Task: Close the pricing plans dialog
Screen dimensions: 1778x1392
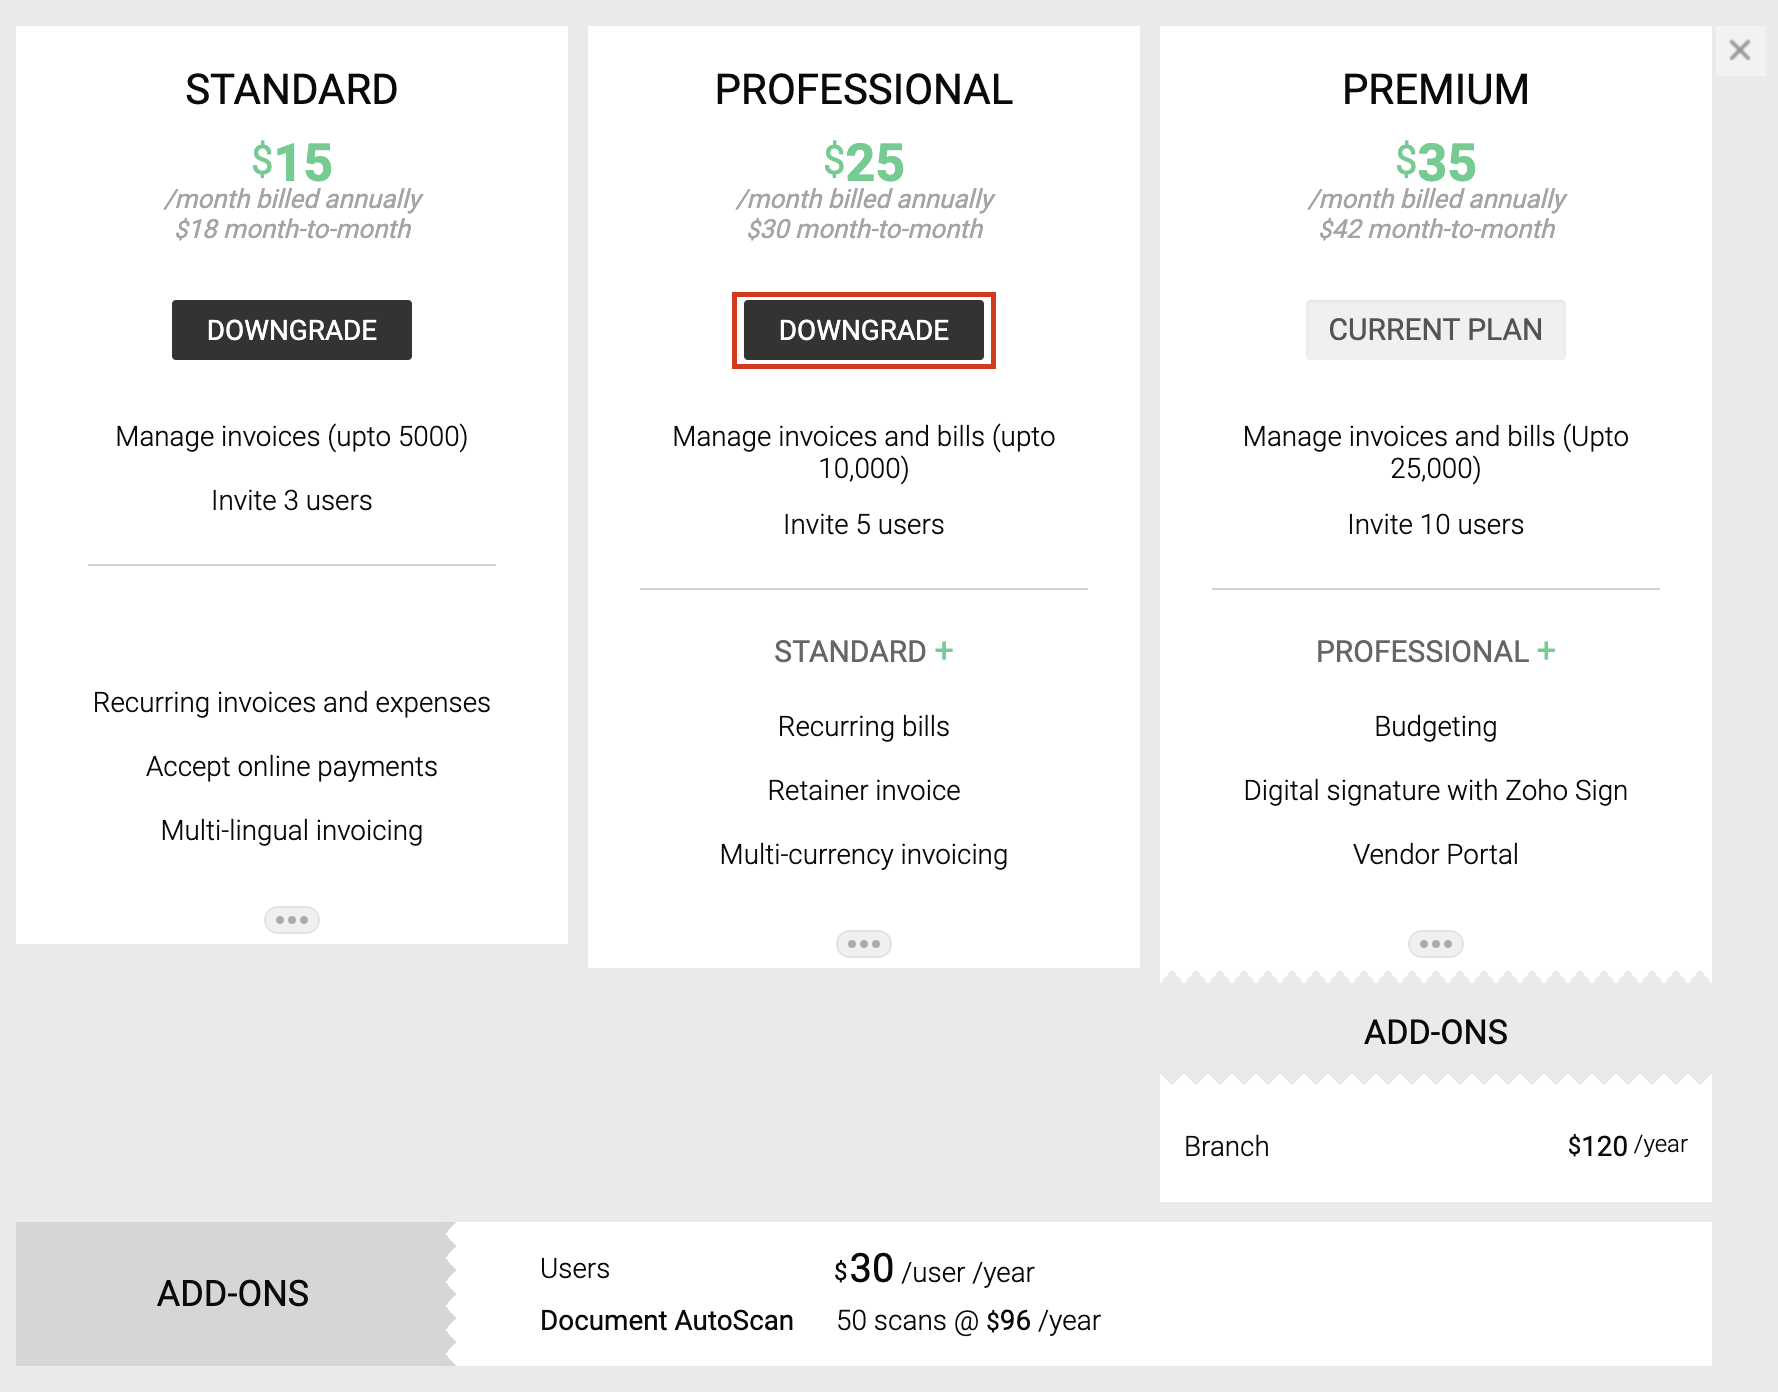Action: point(1740,50)
